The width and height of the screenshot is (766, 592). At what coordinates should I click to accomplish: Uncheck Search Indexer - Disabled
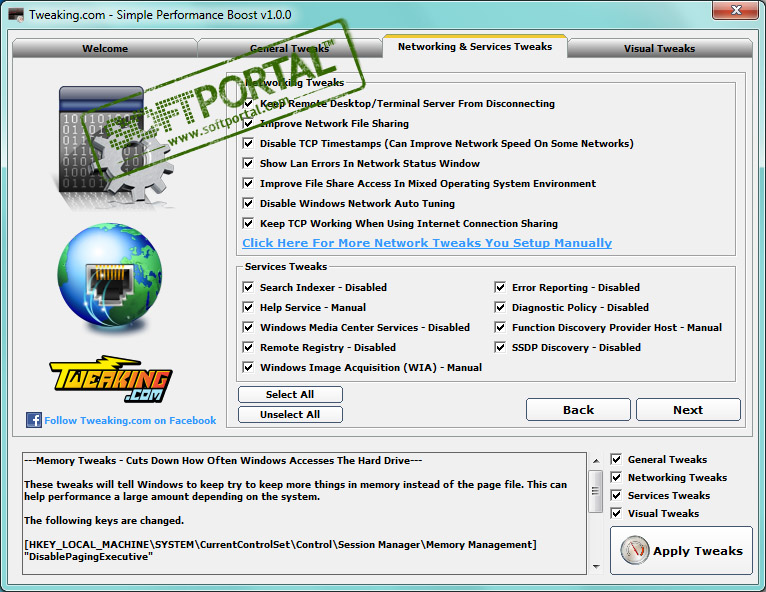[248, 287]
